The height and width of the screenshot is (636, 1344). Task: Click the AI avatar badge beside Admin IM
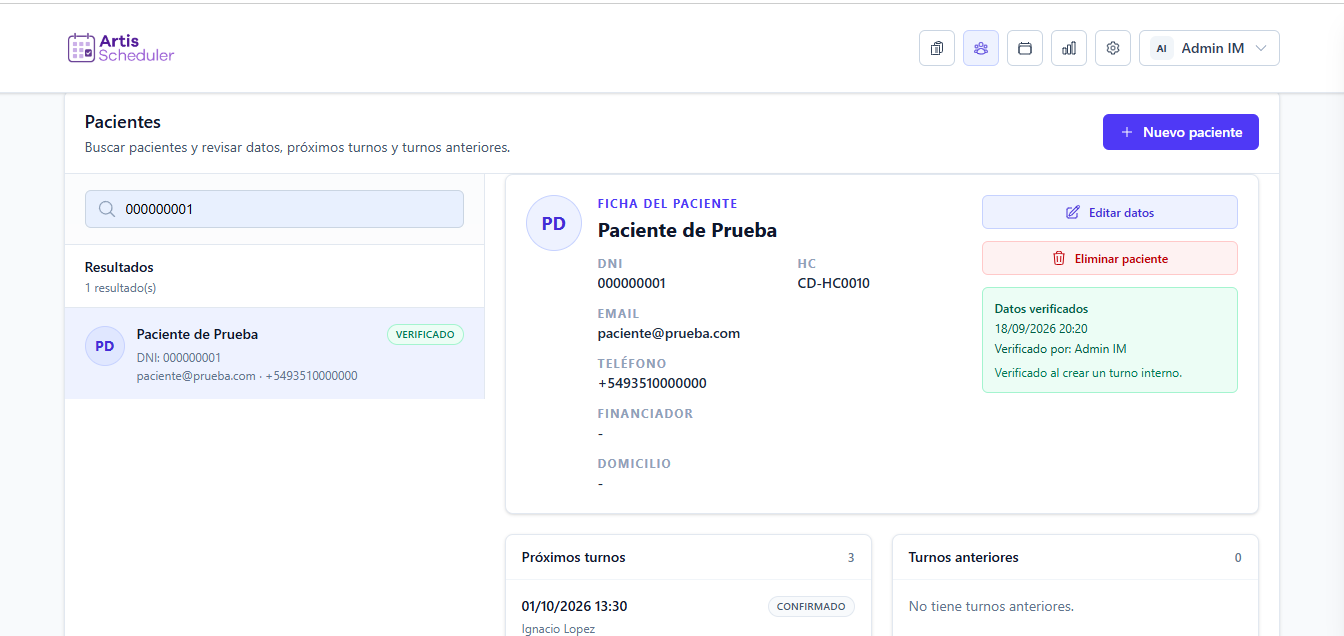[1161, 48]
